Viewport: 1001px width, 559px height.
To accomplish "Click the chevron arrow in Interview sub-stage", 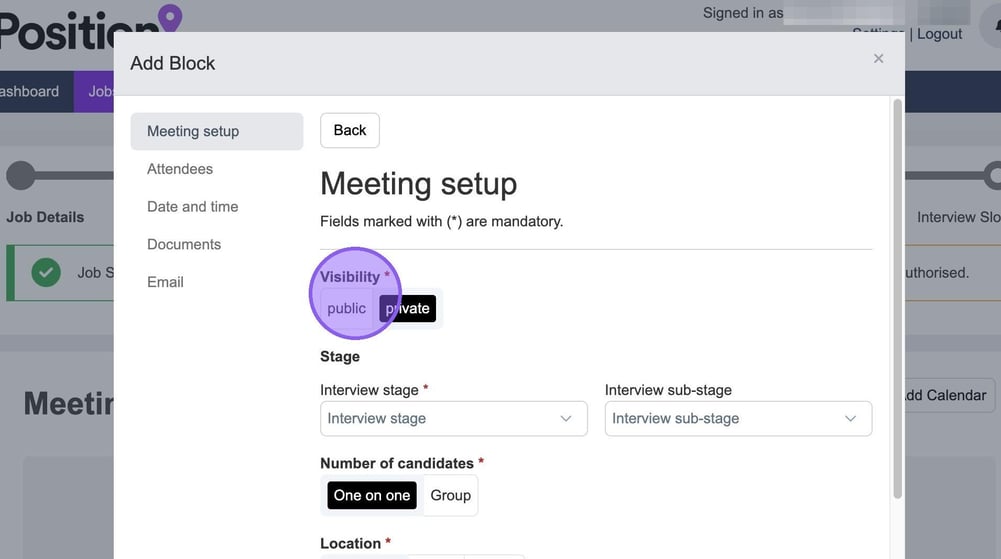I will 851,419.
